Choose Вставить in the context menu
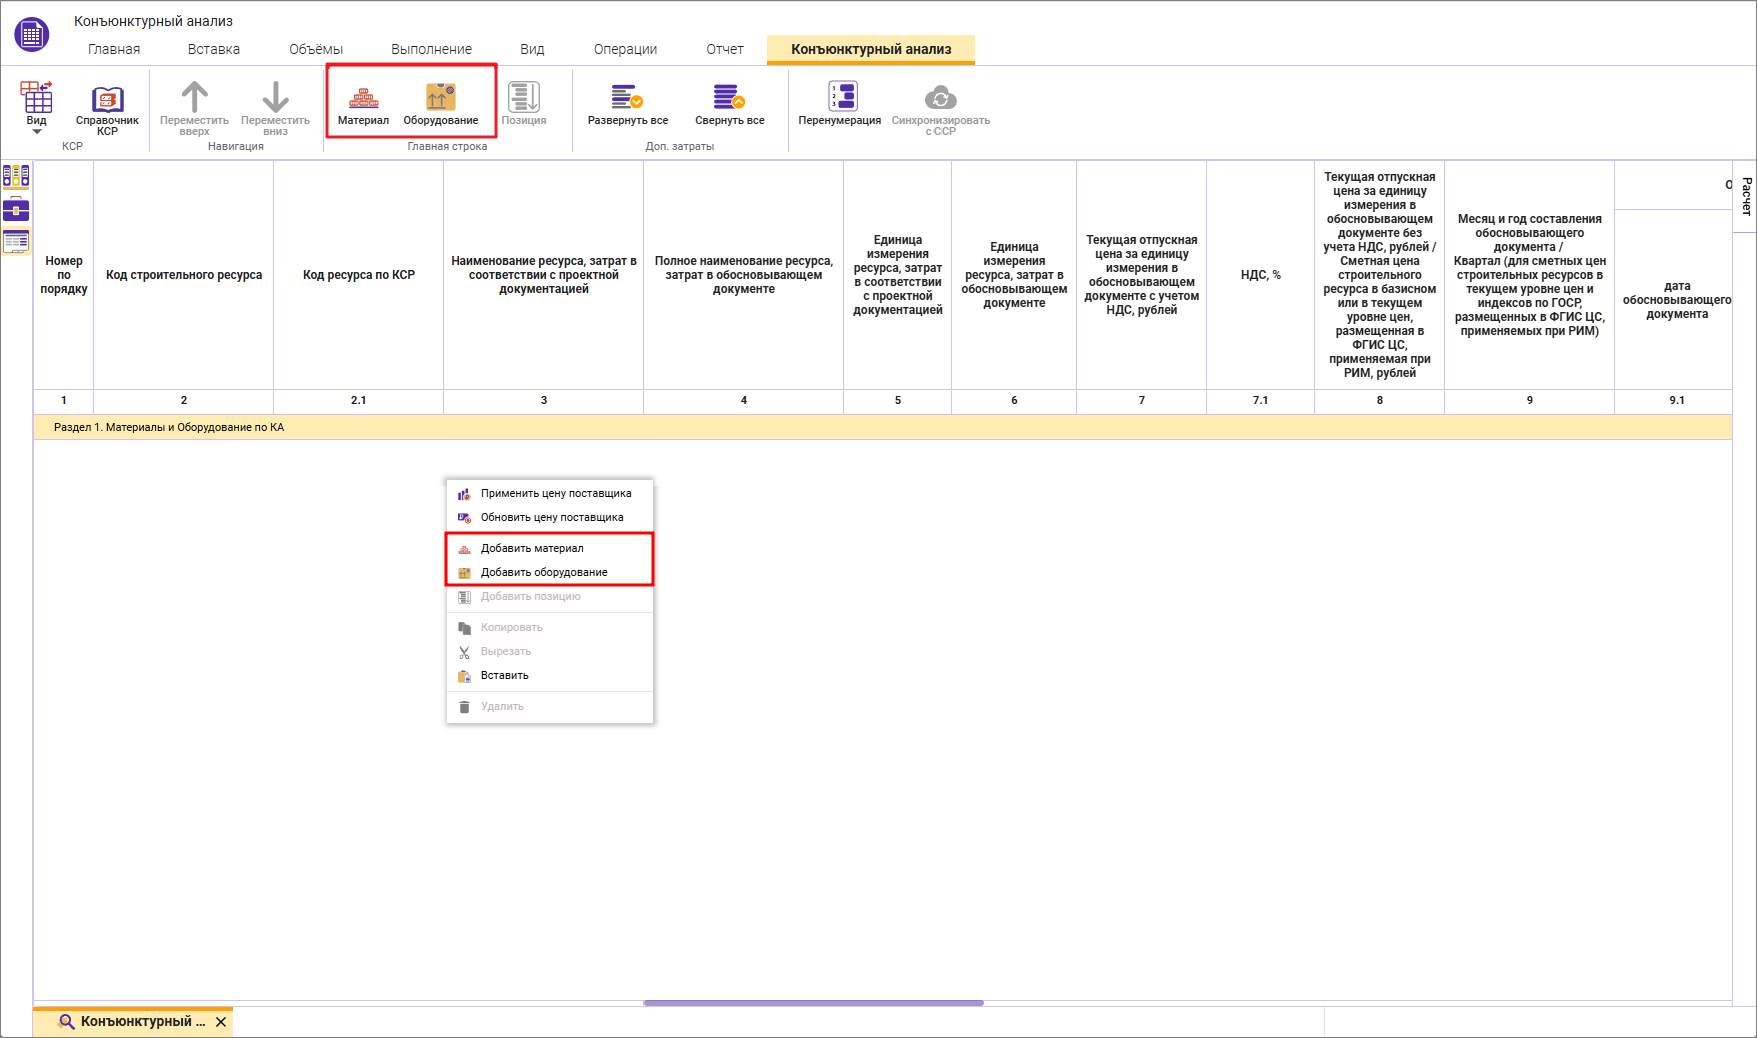Image resolution: width=1757 pixels, height=1038 pixels. 504,675
